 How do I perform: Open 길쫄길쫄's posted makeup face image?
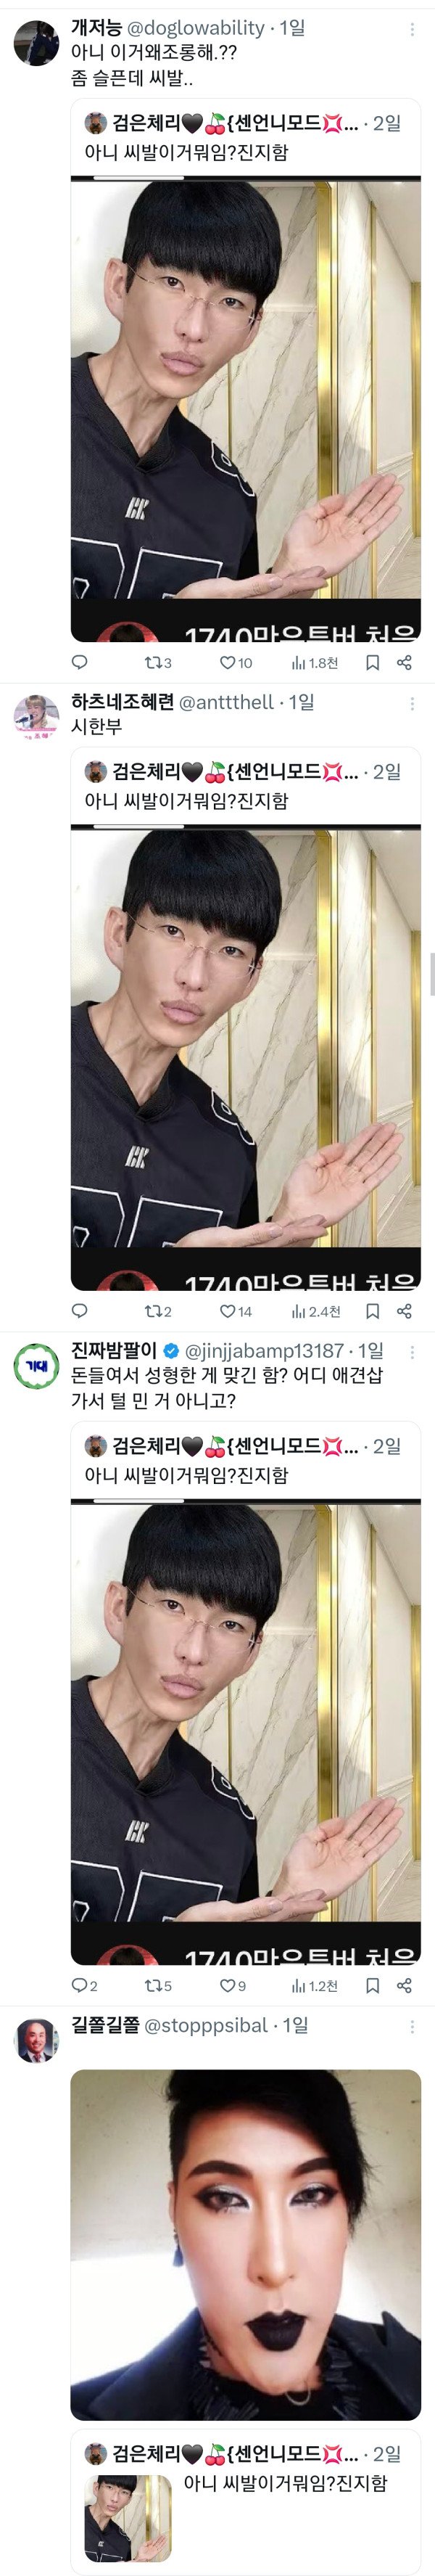[x=246, y=2244]
